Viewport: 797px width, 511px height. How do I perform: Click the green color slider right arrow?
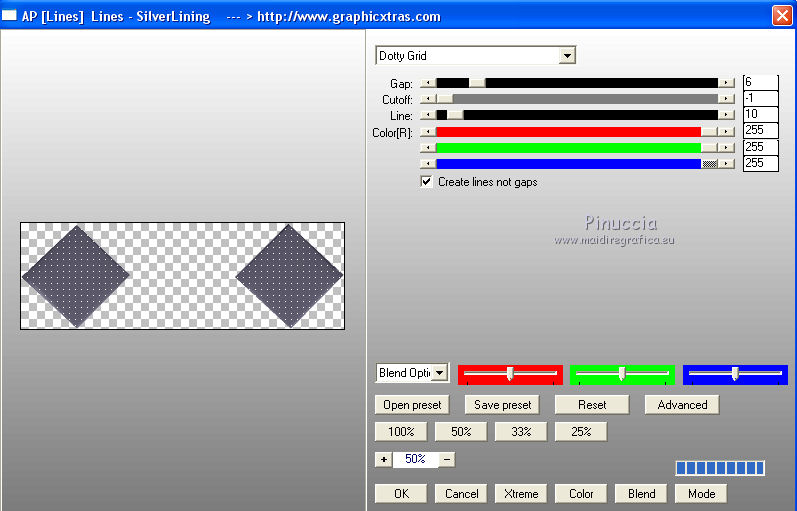(x=726, y=147)
